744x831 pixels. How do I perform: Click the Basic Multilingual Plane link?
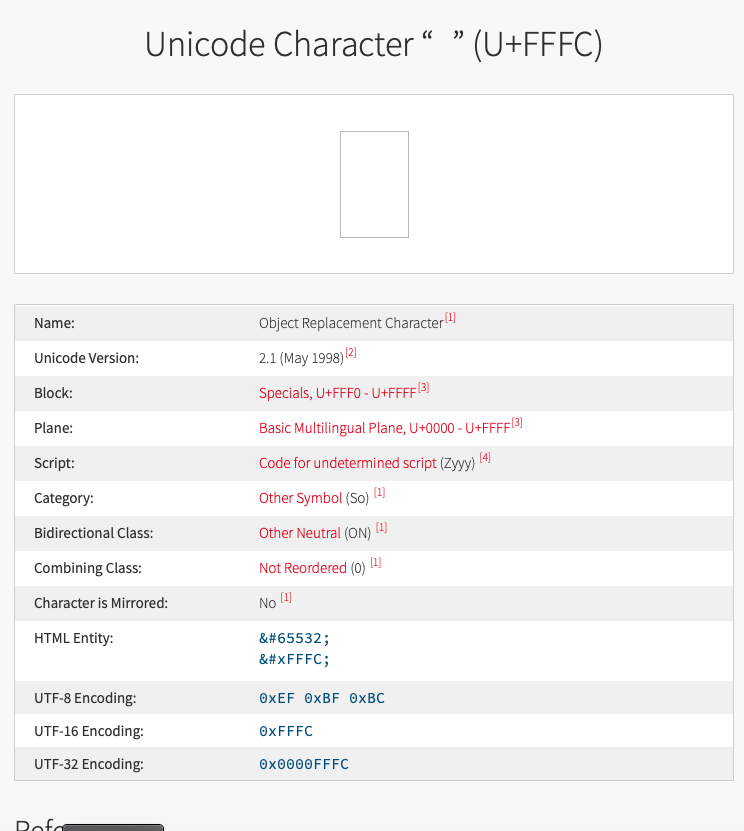click(384, 428)
